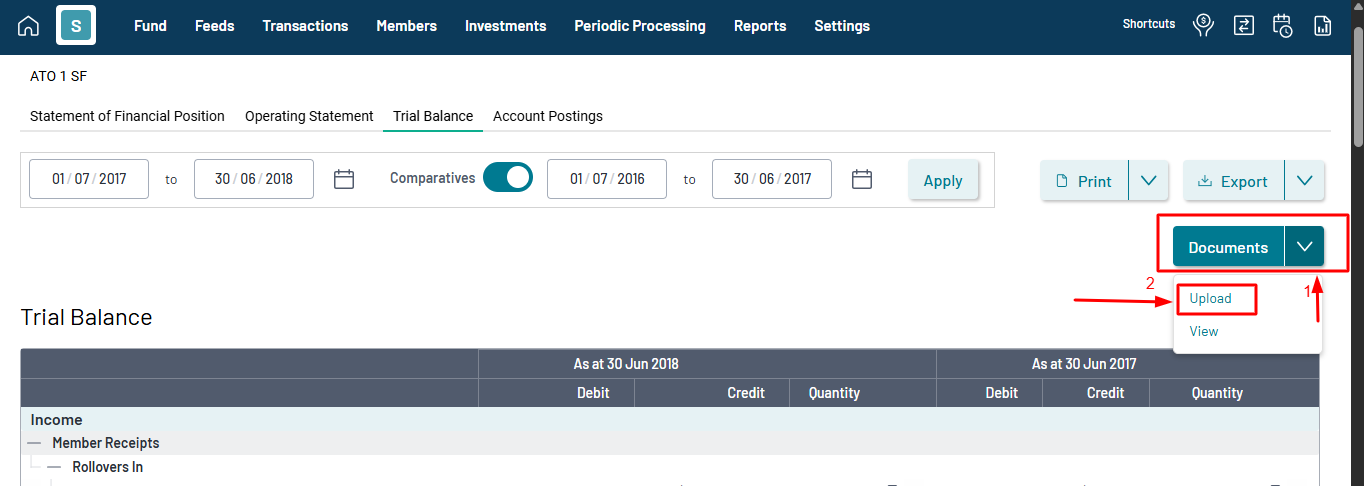Viewport: 1364px width, 486px height.
Task: Switch to the Operating Statement tab
Action: click(x=309, y=116)
